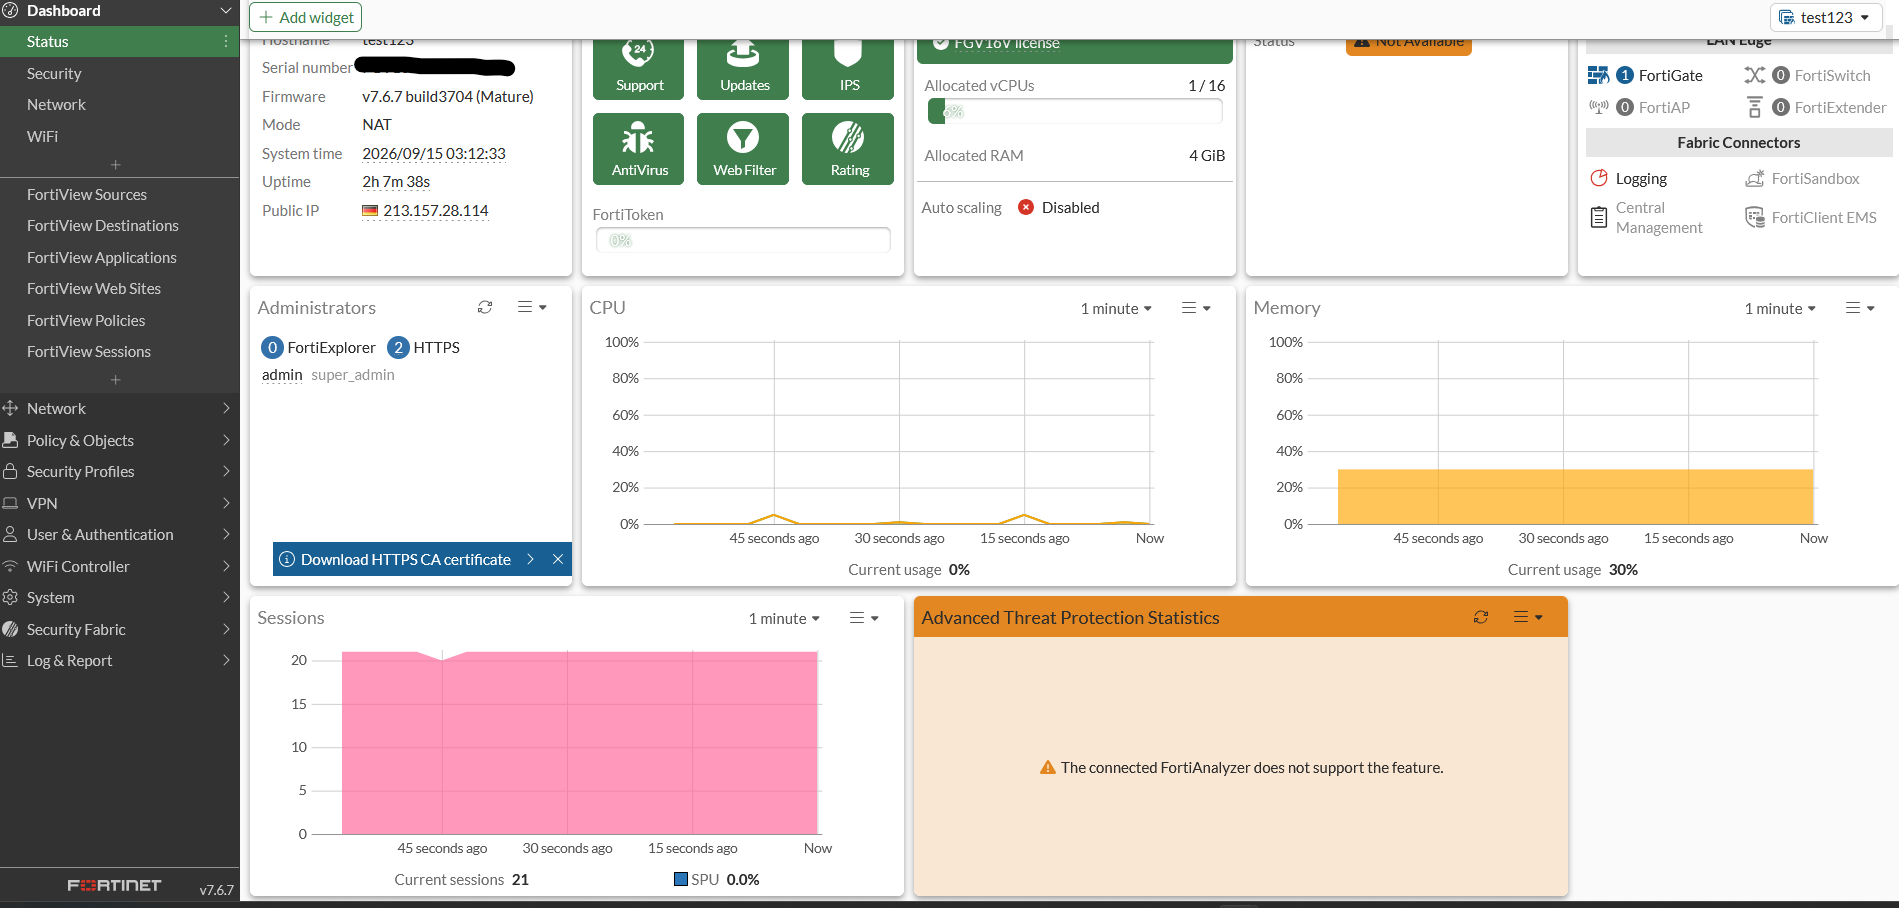This screenshot has width=1899, height=908.
Task: Open the test123 VDOM dropdown
Action: (1826, 17)
